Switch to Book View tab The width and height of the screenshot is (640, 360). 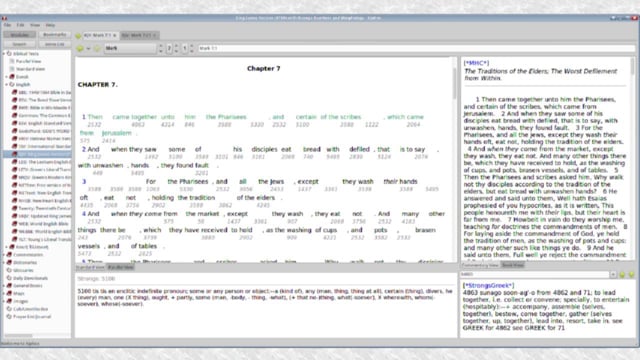pyautogui.click(x=513, y=265)
